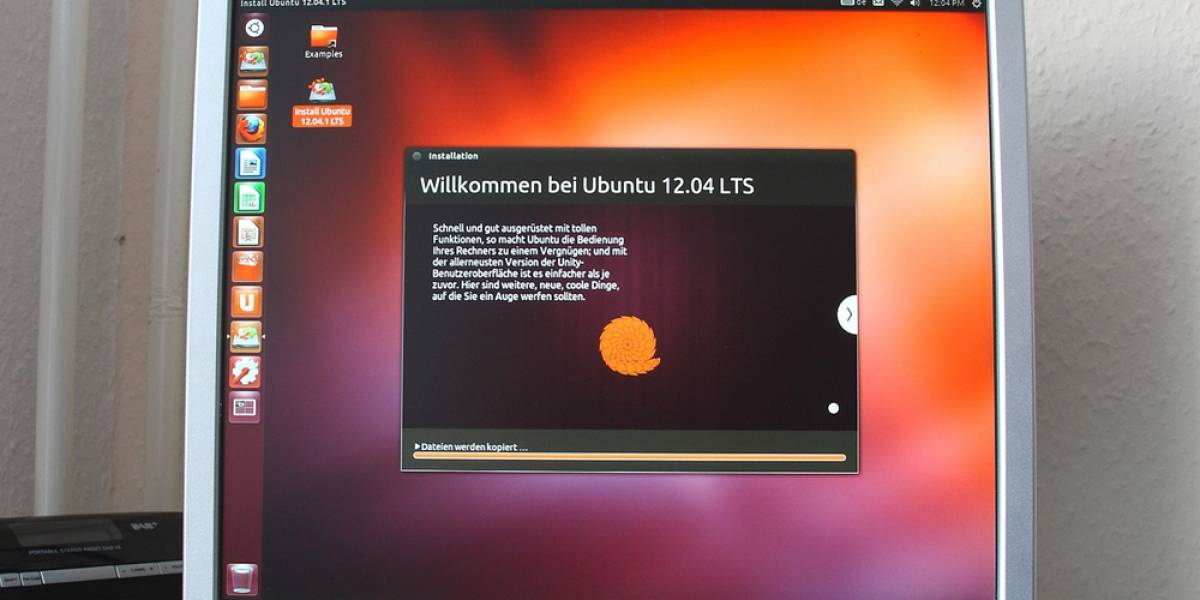This screenshot has width=1200, height=600.
Task: Click the installation progress bar
Action: pos(630,458)
